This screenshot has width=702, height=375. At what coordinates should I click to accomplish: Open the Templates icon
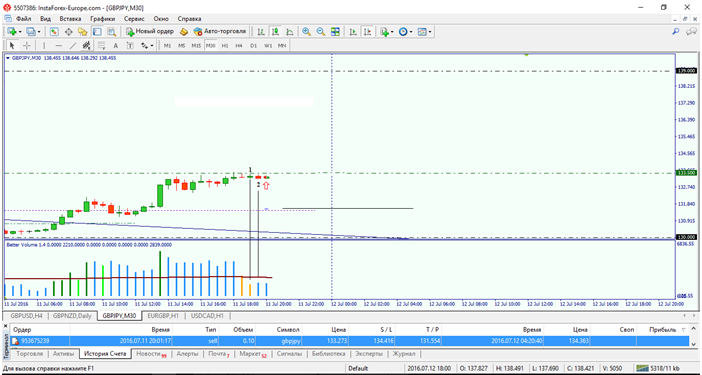(x=422, y=32)
